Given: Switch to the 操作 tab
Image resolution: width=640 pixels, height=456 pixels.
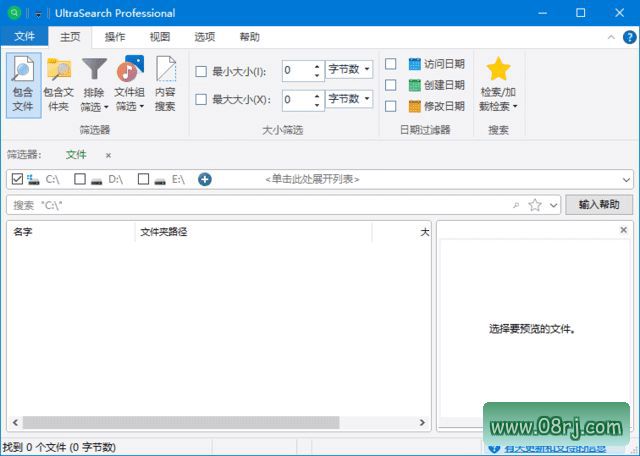Looking at the screenshot, I should pyautogui.click(x=115, y=37).
